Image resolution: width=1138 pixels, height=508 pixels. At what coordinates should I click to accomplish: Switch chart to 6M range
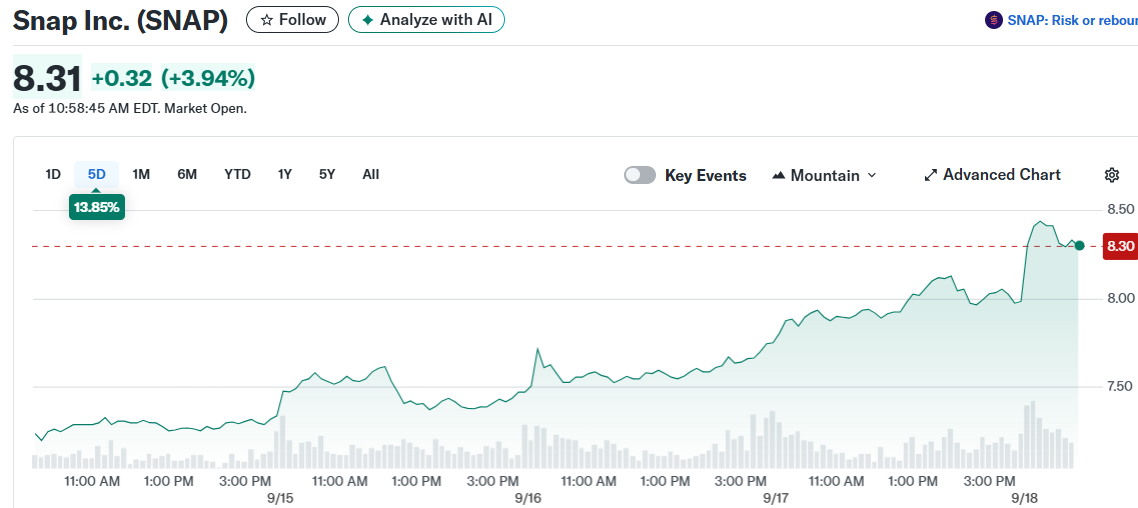coord(187,174)
